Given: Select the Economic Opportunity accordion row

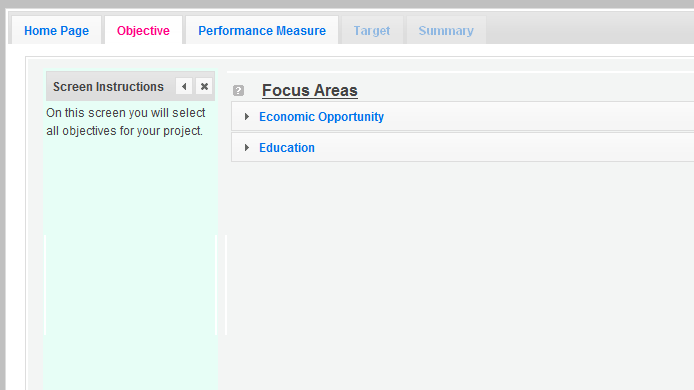Looking at the screenshot, I should 463,116.
